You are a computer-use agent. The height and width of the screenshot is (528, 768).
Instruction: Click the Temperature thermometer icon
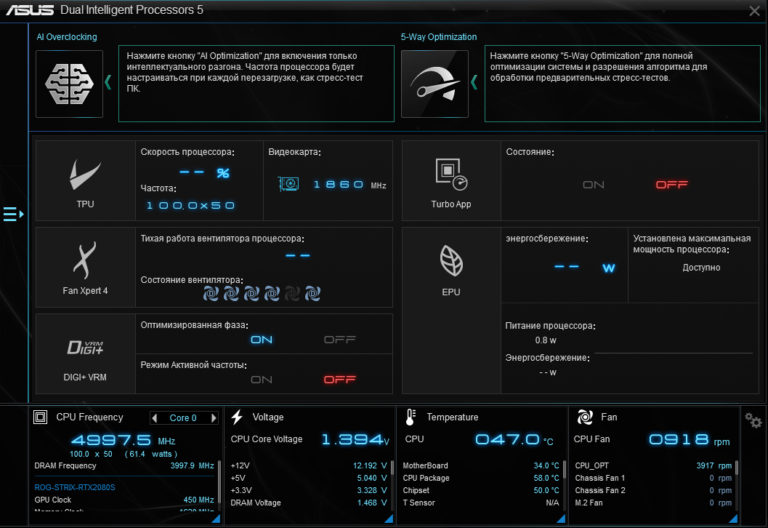tap(410, 417)
